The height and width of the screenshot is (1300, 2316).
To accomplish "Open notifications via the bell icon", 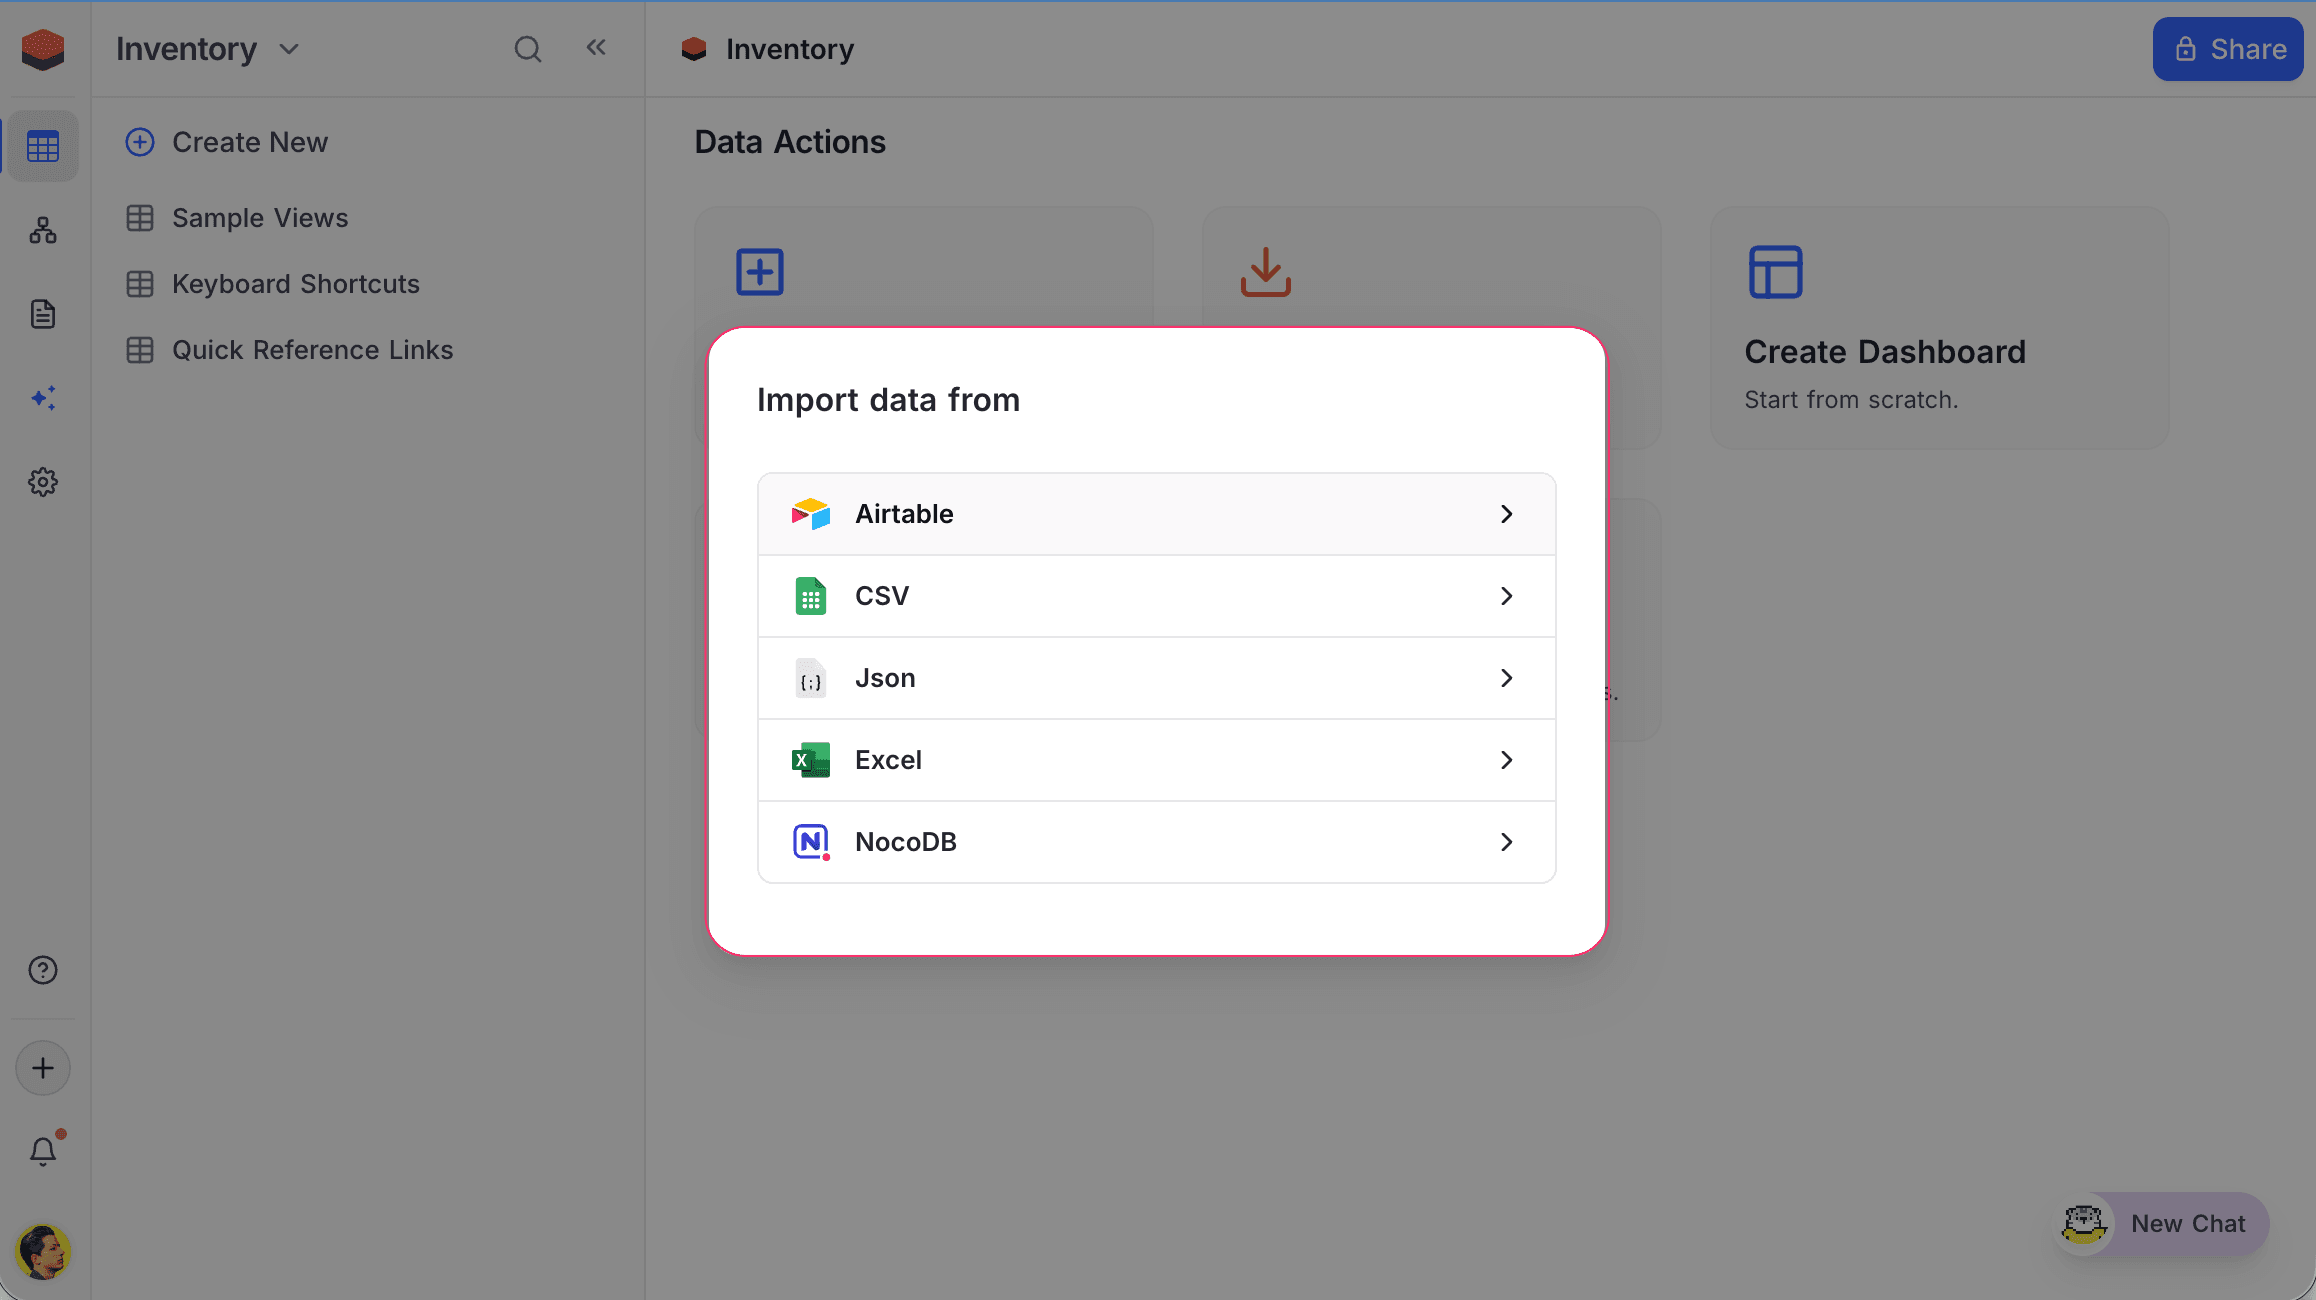I will click(43, 1151).
